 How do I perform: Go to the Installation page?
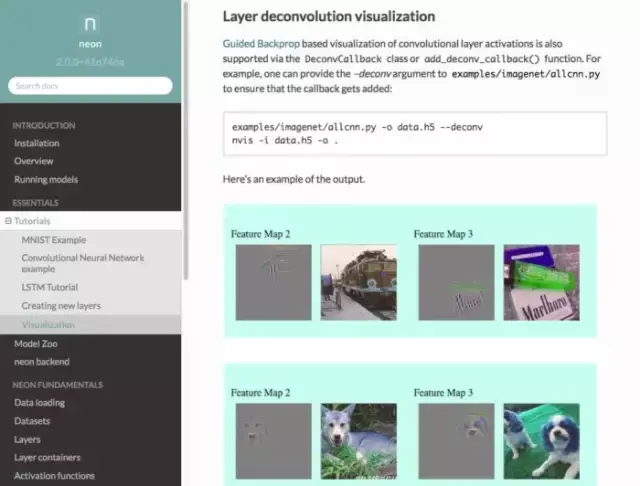point(37,143)
